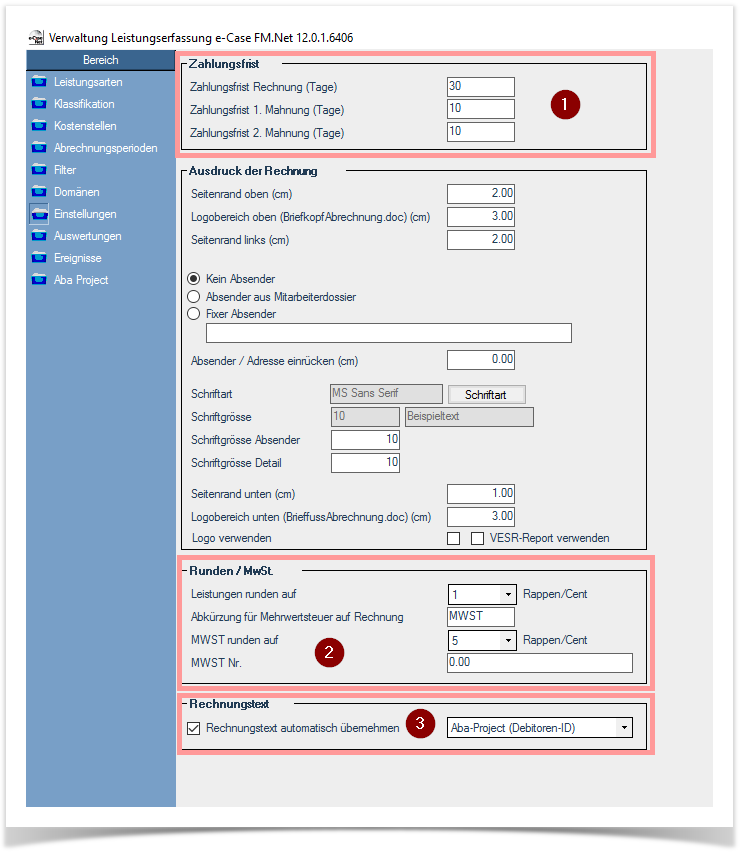Click the folder icon beside Leistungsarten

tap(39, 82)
